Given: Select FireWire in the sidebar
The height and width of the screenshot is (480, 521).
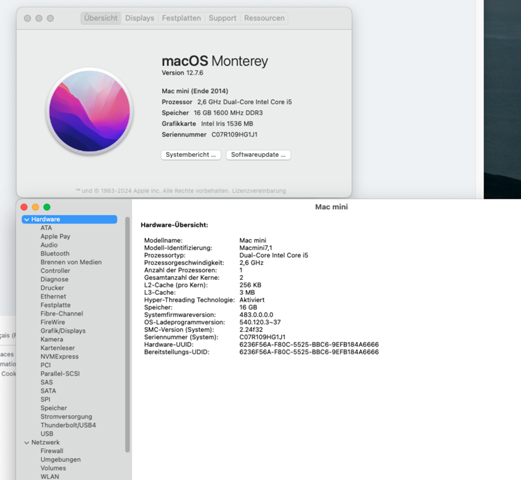Looking at the screenshot, I should pyautogui.click(x=53, y=322).
